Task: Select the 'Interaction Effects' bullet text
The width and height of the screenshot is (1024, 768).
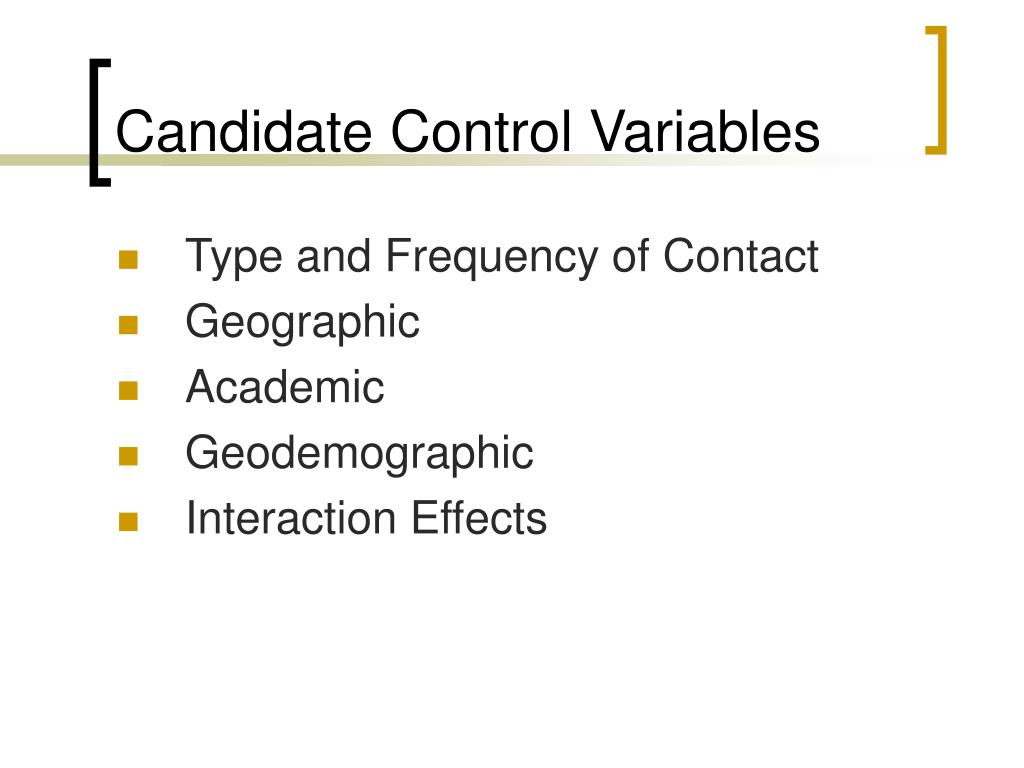Action: (x=366, y=519)
